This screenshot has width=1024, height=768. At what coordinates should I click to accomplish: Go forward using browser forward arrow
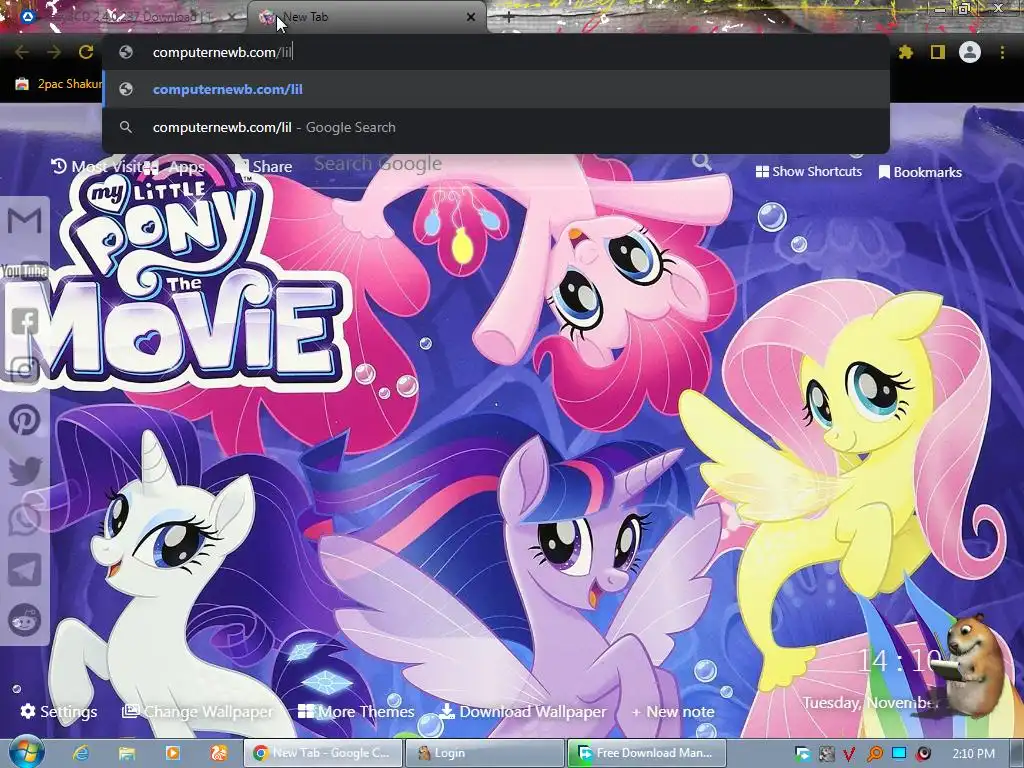54,52
